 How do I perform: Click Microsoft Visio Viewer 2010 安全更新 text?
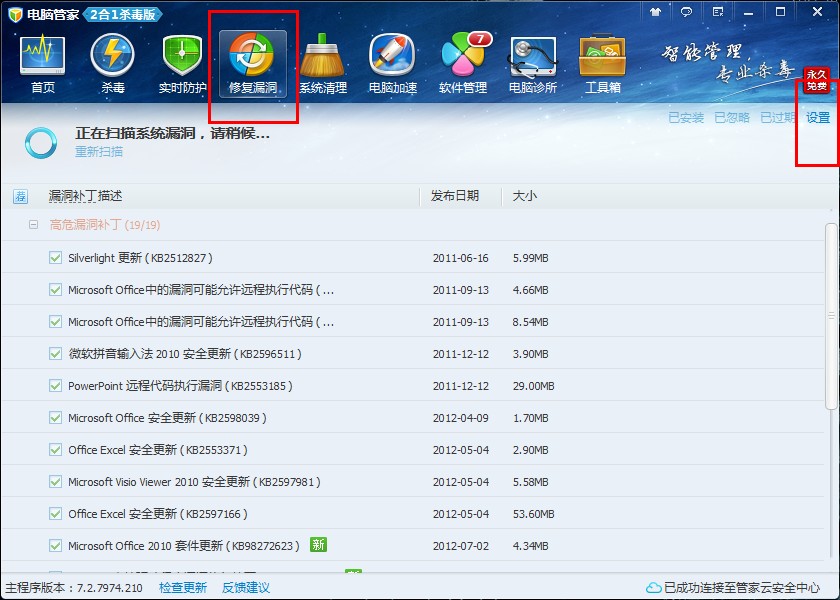(194, 482)
